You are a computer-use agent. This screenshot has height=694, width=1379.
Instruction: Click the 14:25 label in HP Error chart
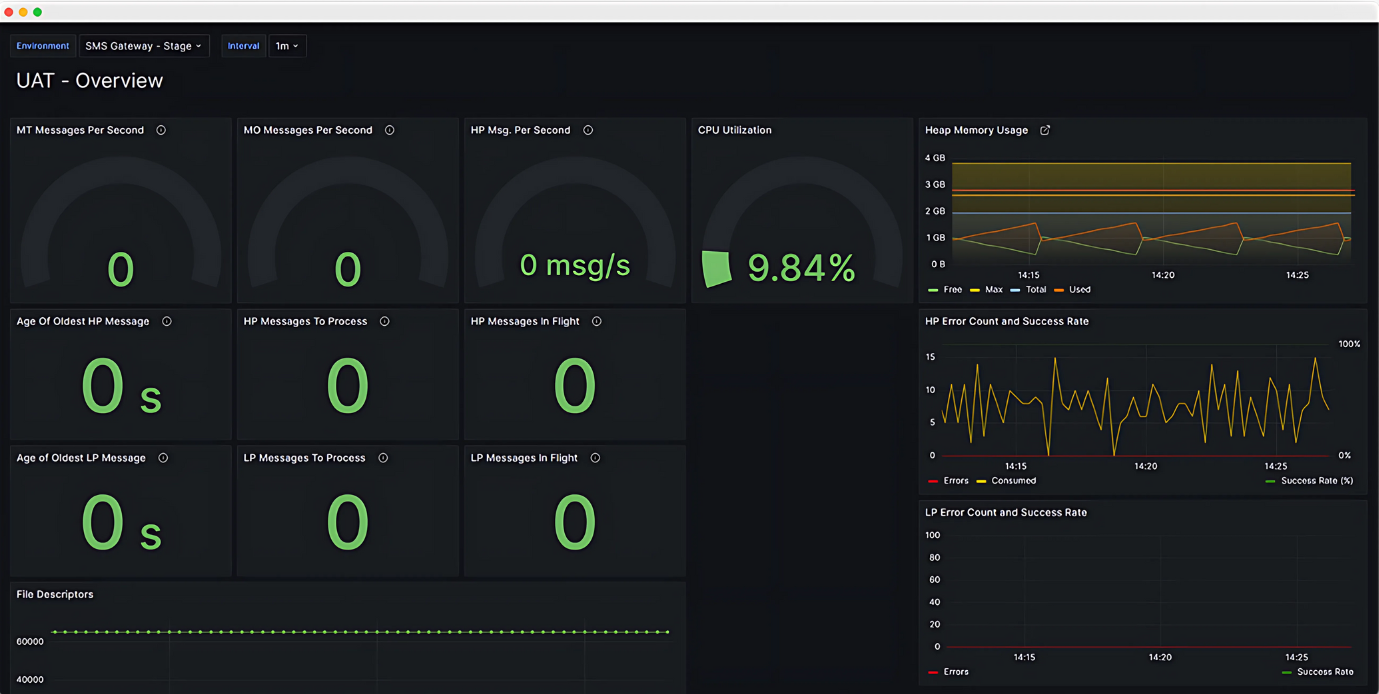tap(1275, 466)
